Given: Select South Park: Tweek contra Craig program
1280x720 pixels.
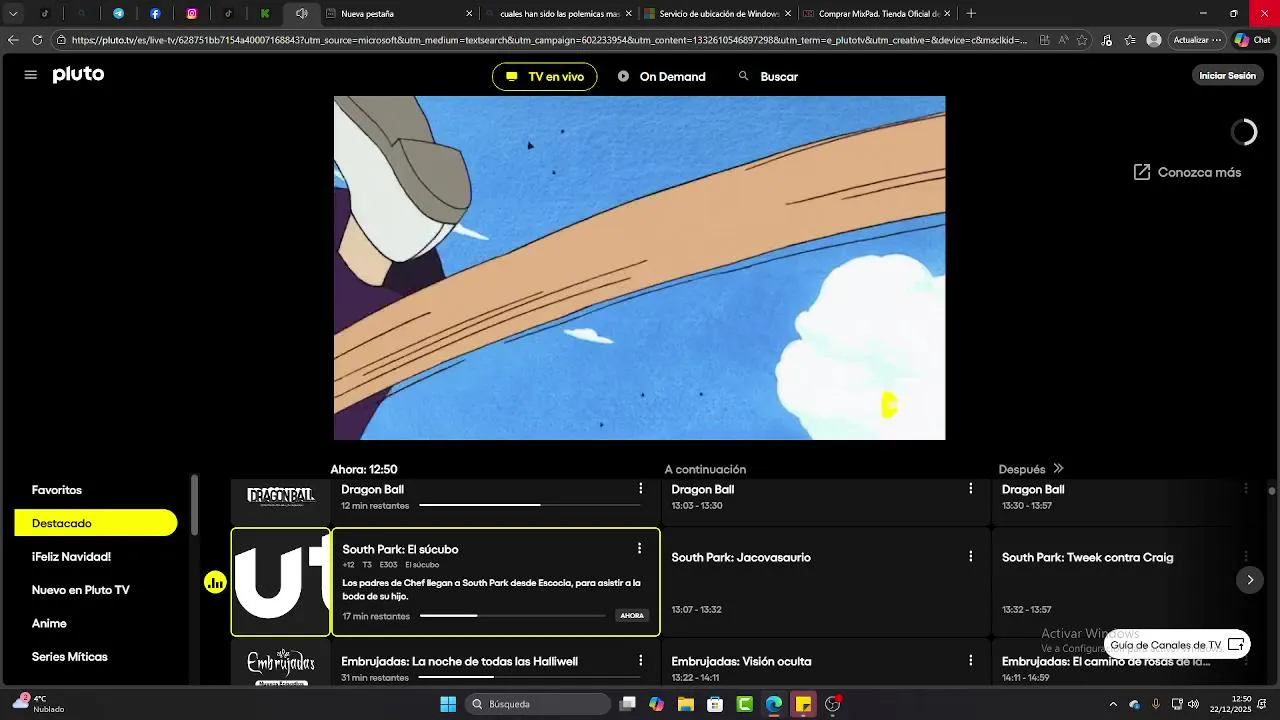Looking at the screenshot, I should point(1128,582).
